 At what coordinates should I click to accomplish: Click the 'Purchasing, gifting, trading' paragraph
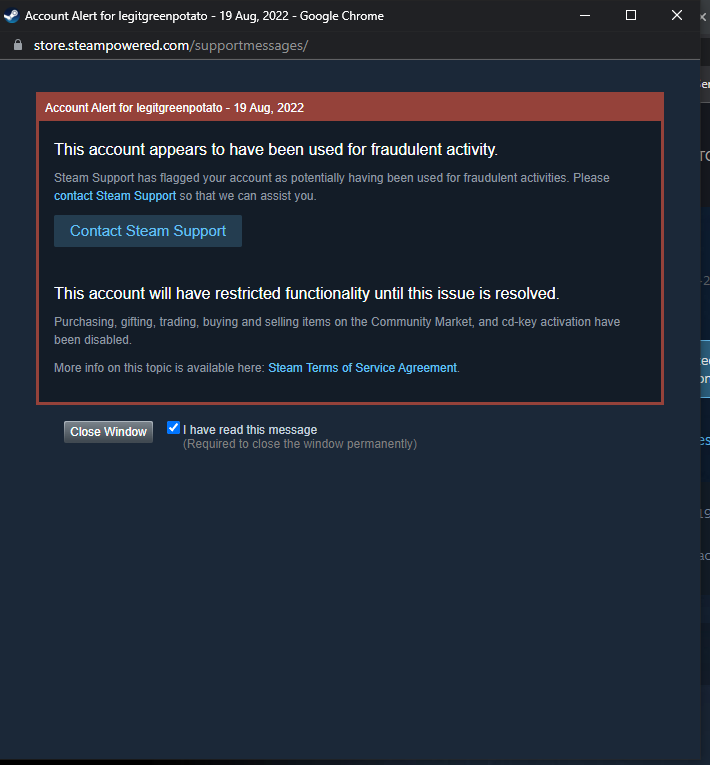click(337, 331)
